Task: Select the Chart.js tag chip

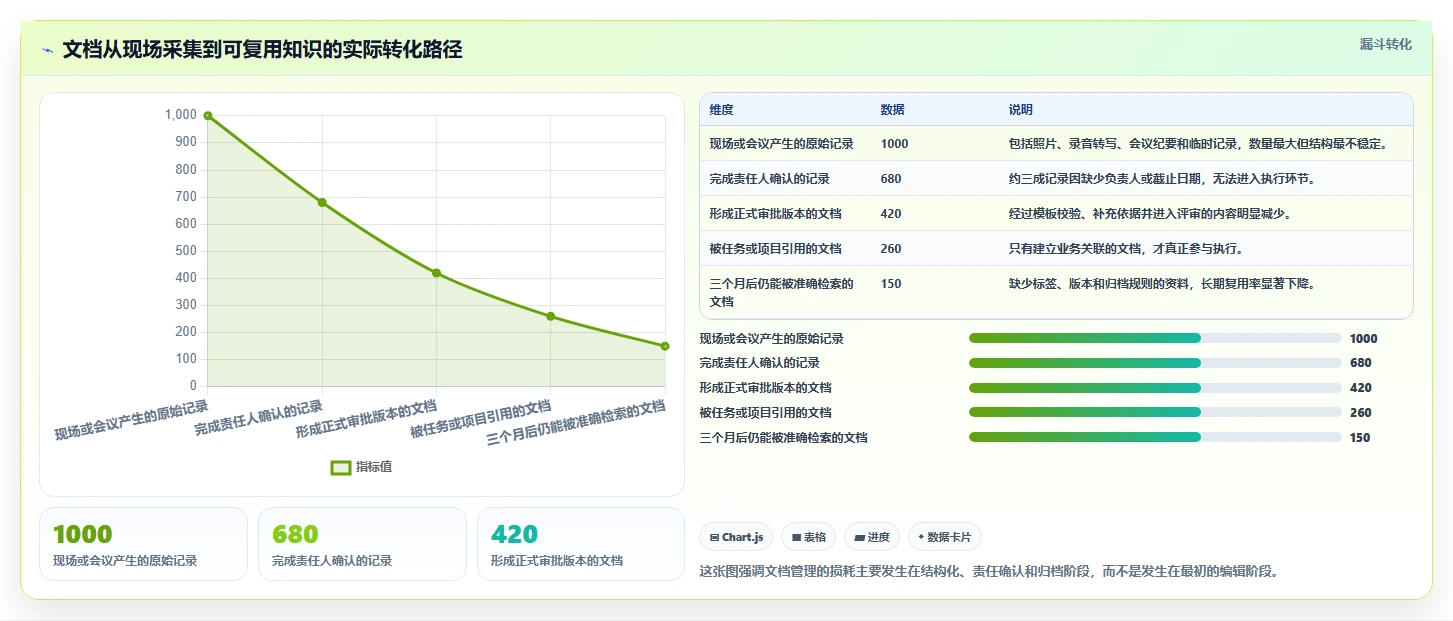Action: click(736, 537)
